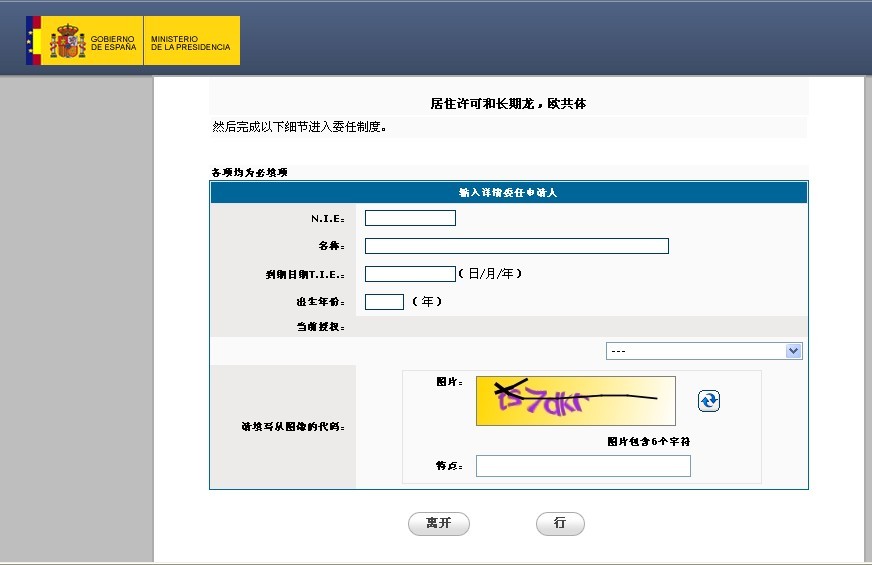
Task: Click the 请填写从图像的代码 label
Action: point(286,428)
